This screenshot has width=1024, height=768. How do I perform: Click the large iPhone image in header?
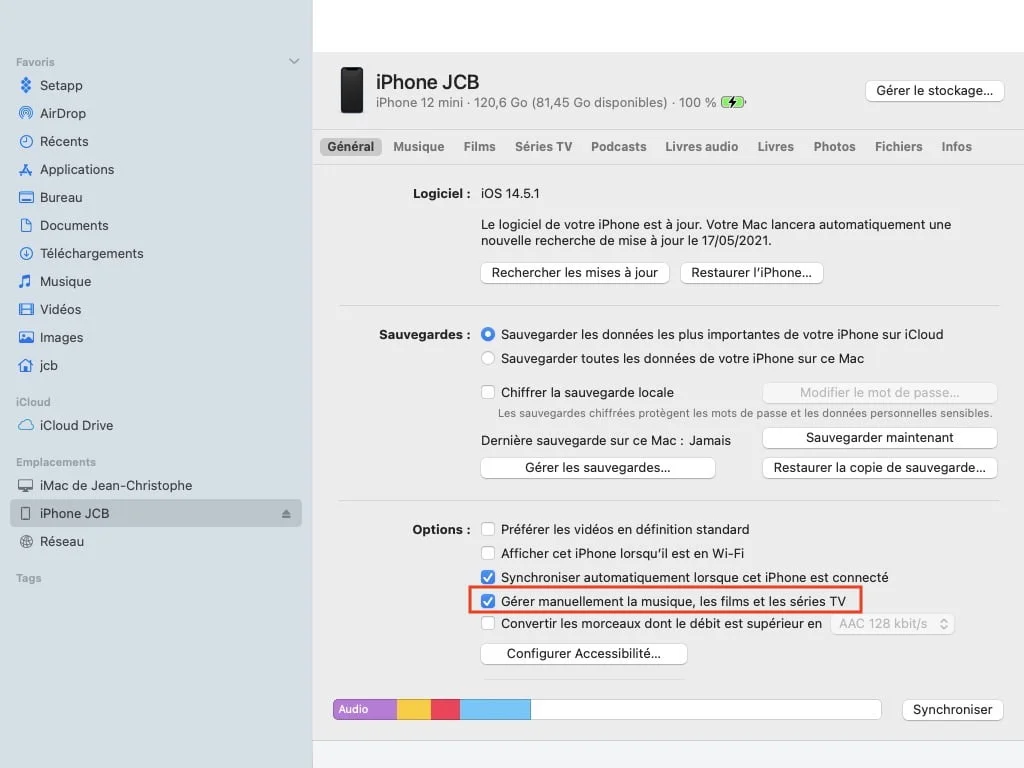click(352, 90)
